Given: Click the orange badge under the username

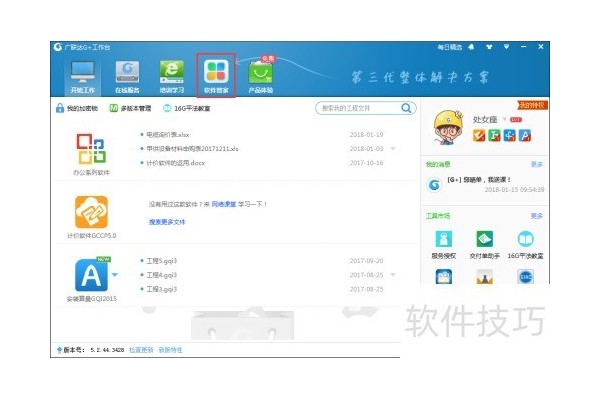Looking at the screenshot, I should [479, 136].
